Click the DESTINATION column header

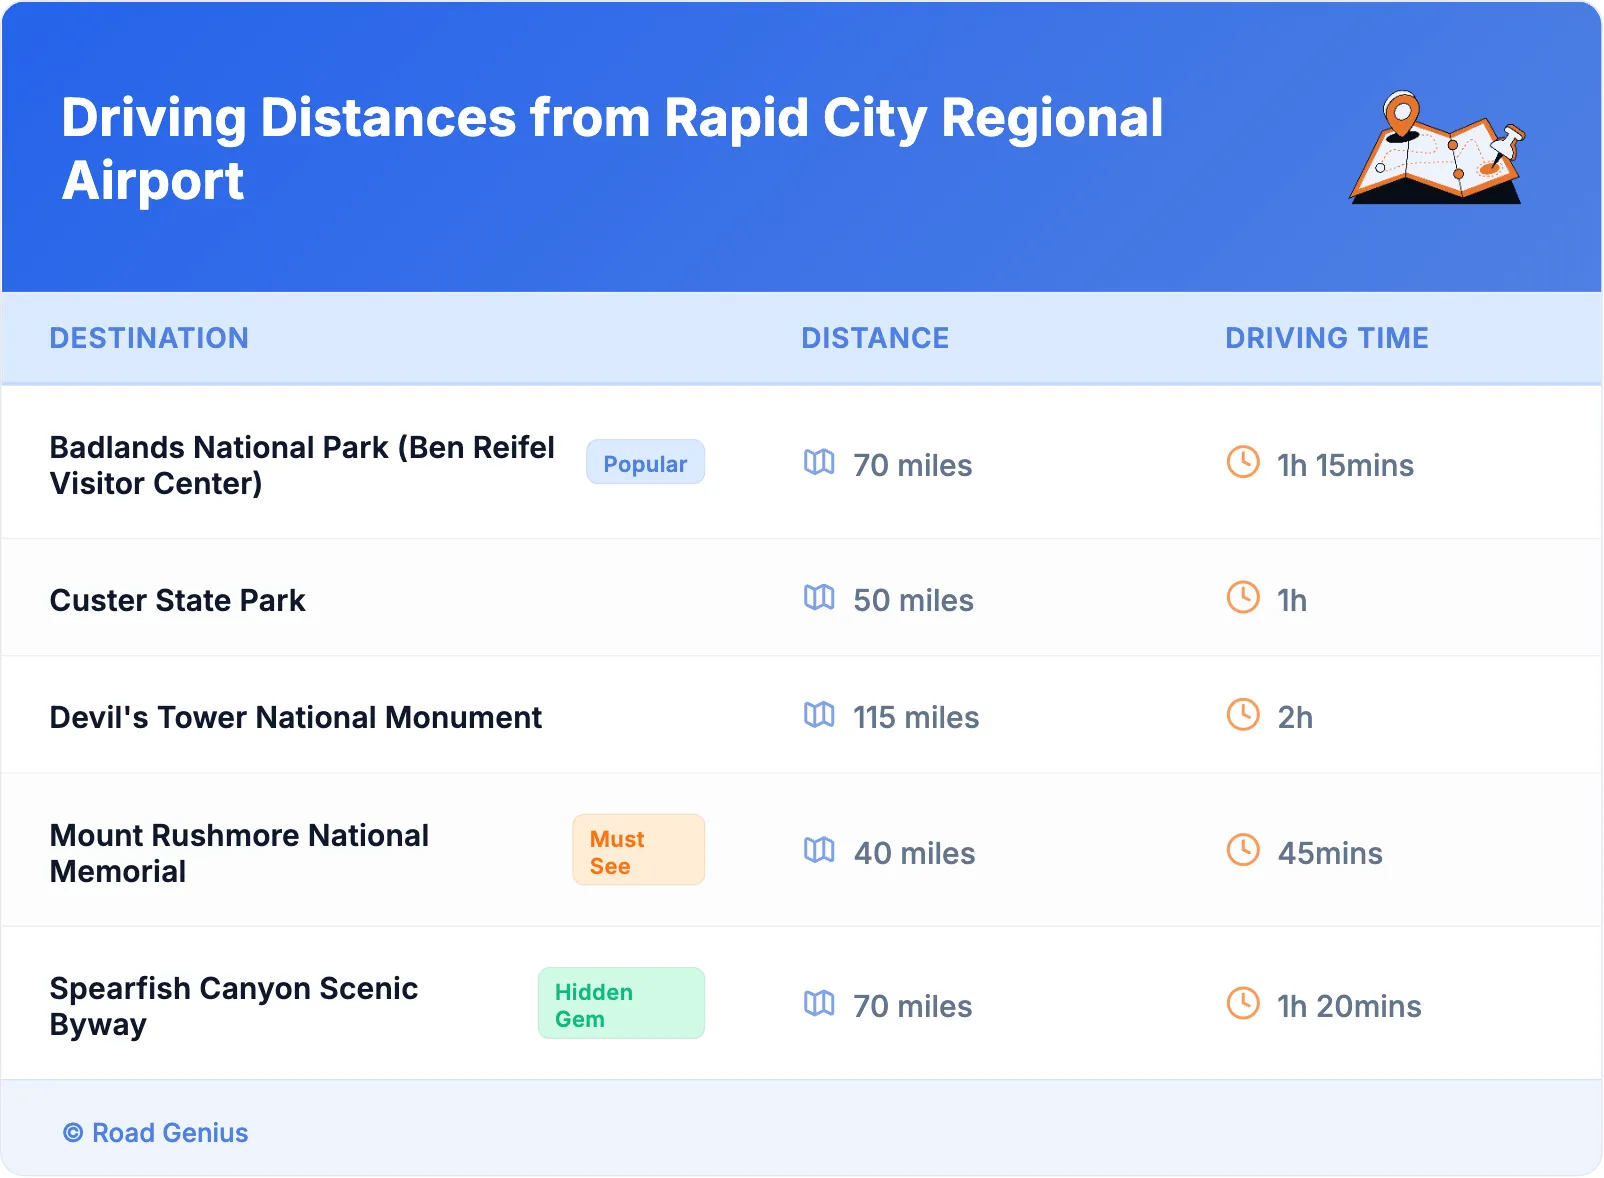pos(149,338)
